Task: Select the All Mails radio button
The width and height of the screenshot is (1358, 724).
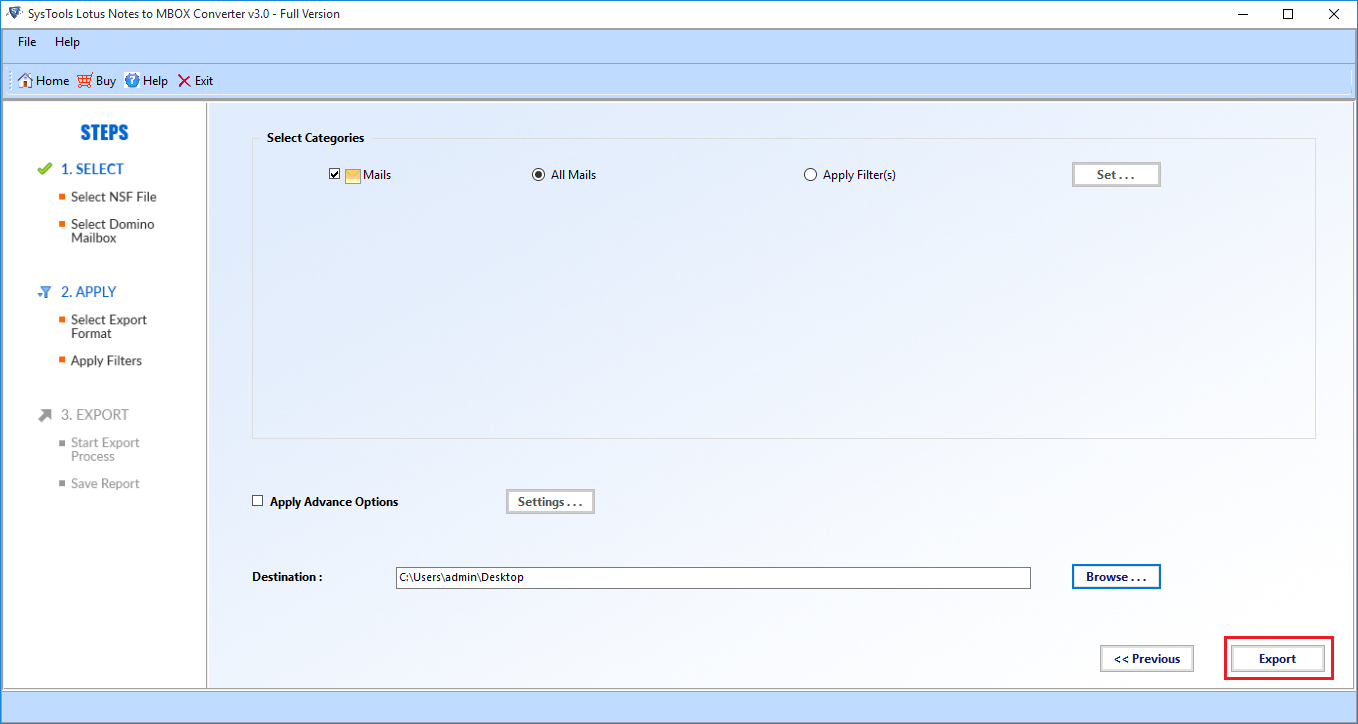Action: [x=538, y=175]
